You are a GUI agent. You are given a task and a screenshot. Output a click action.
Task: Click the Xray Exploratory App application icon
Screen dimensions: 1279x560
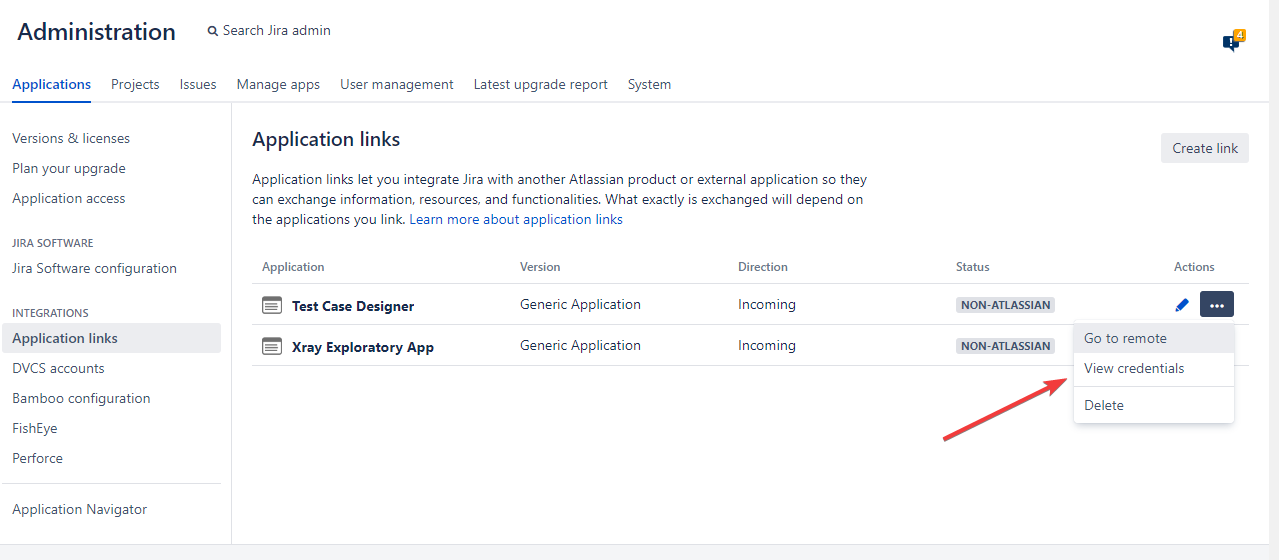(x=272, y=346)
